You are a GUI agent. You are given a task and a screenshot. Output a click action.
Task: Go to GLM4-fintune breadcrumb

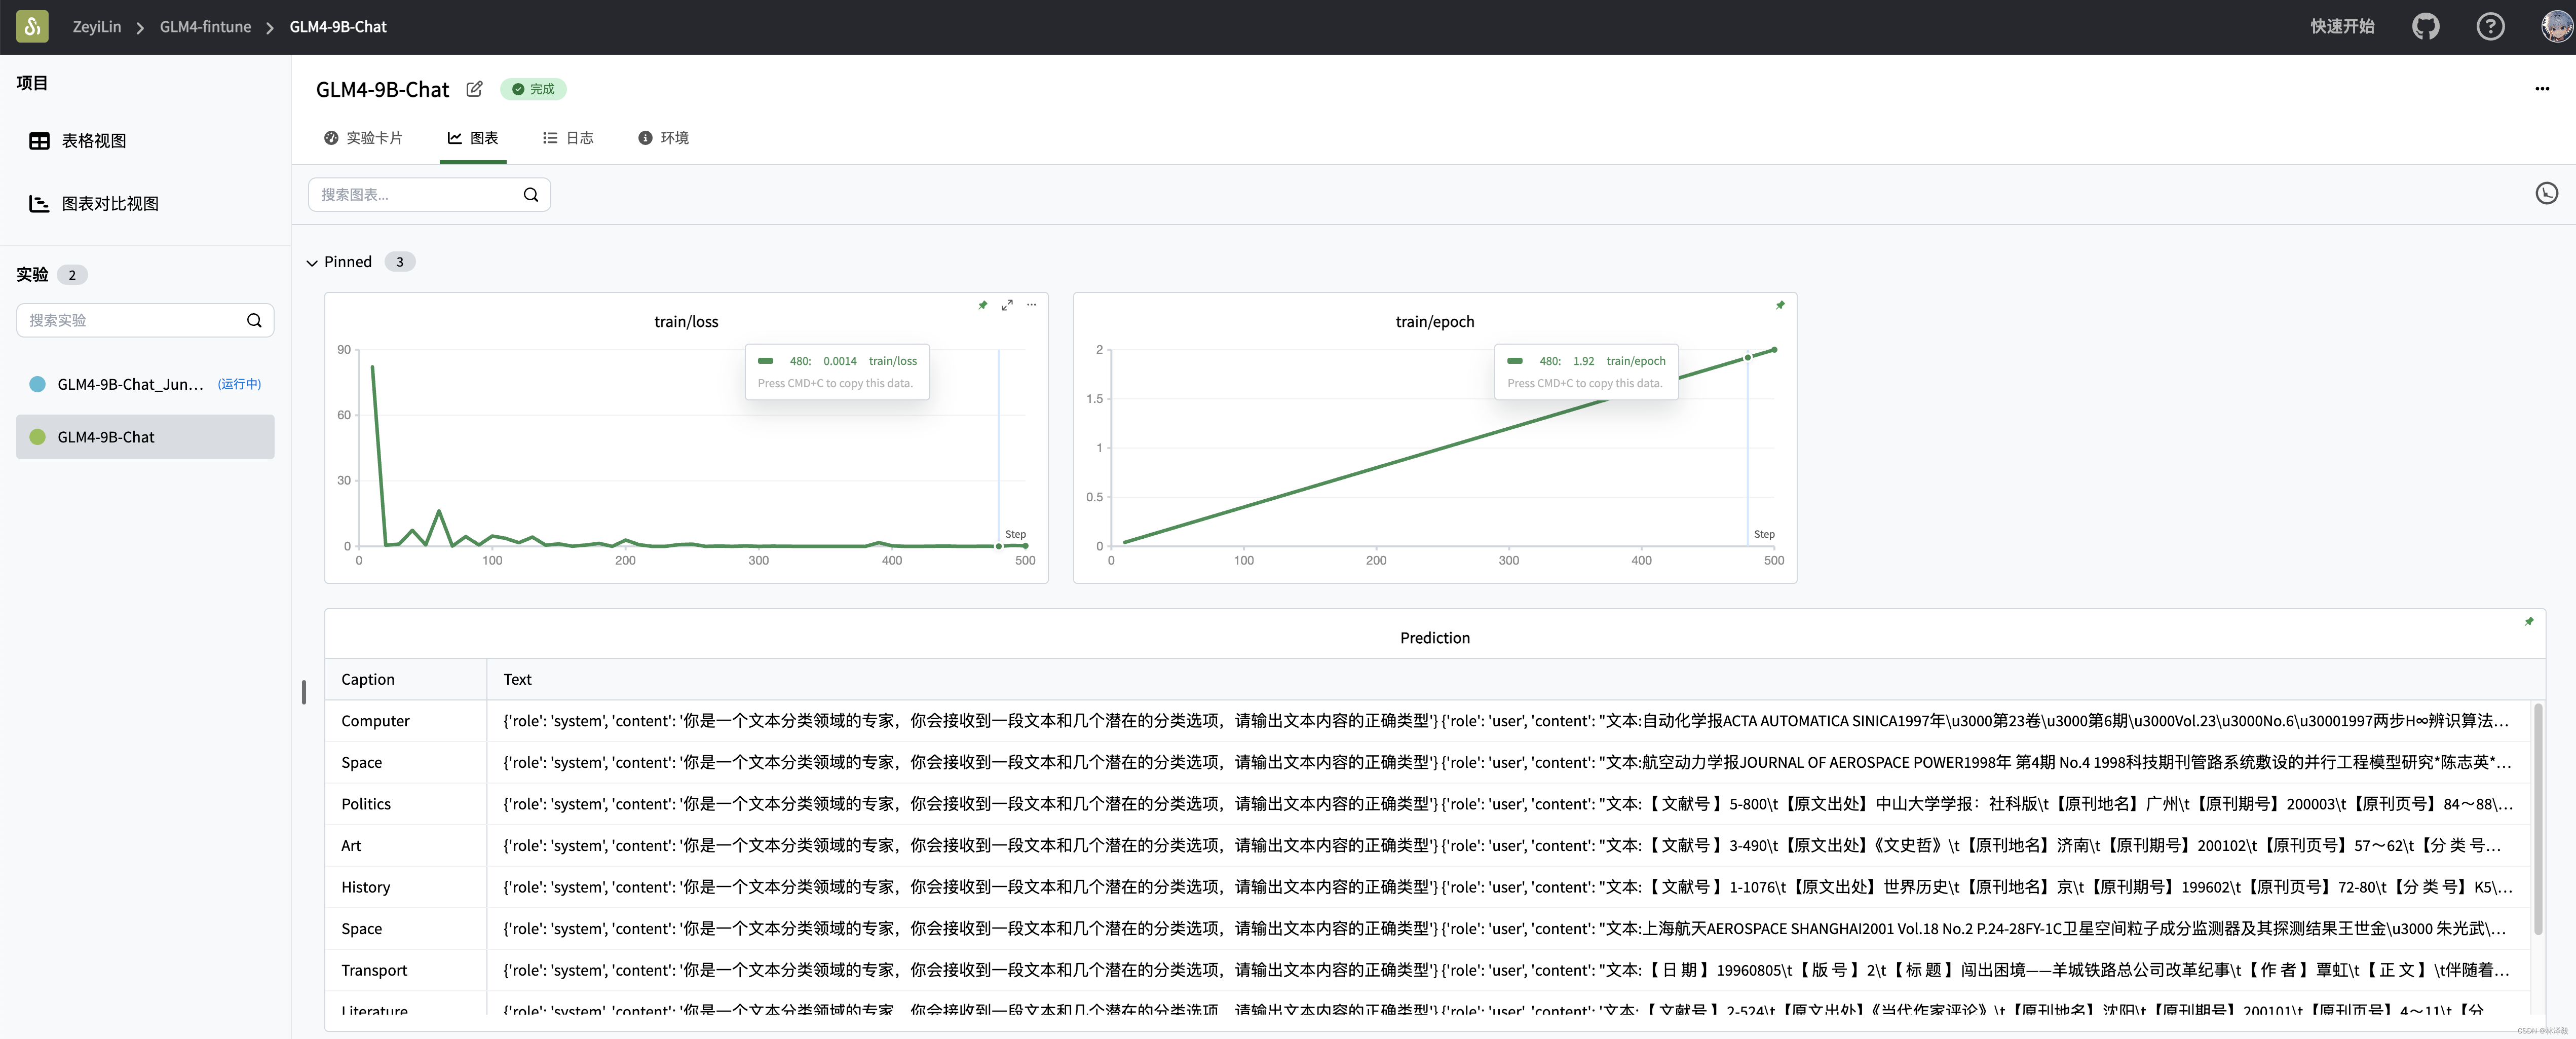(205, 27)
